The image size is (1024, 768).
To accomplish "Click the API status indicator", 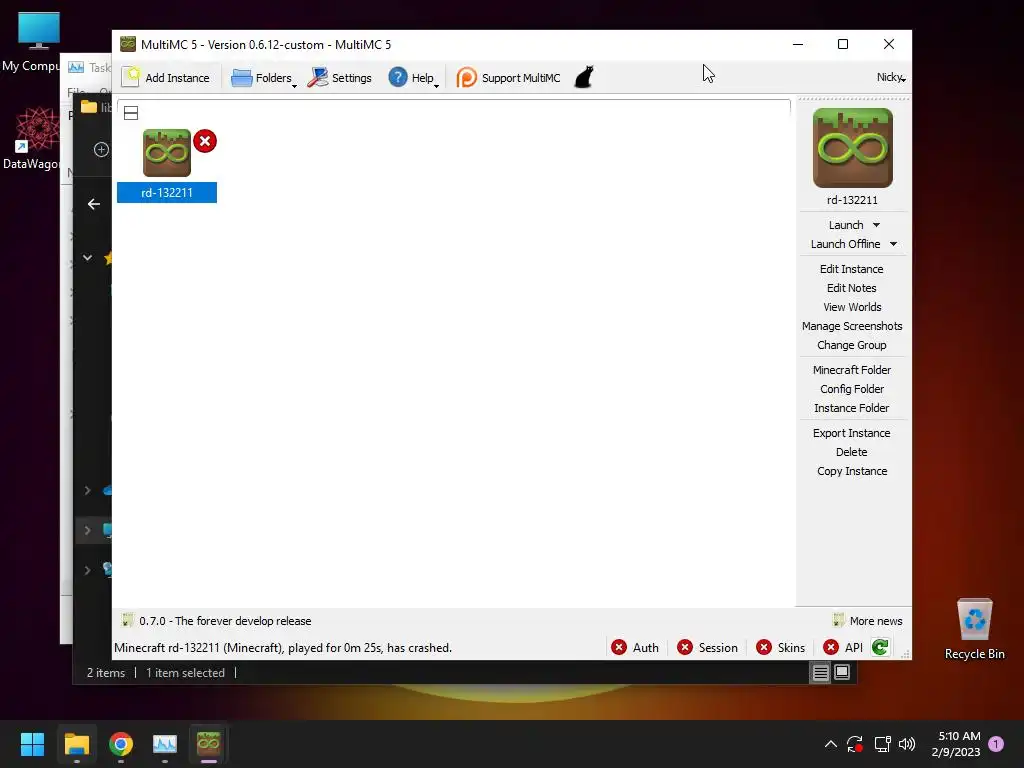I will tap(843, 647).
